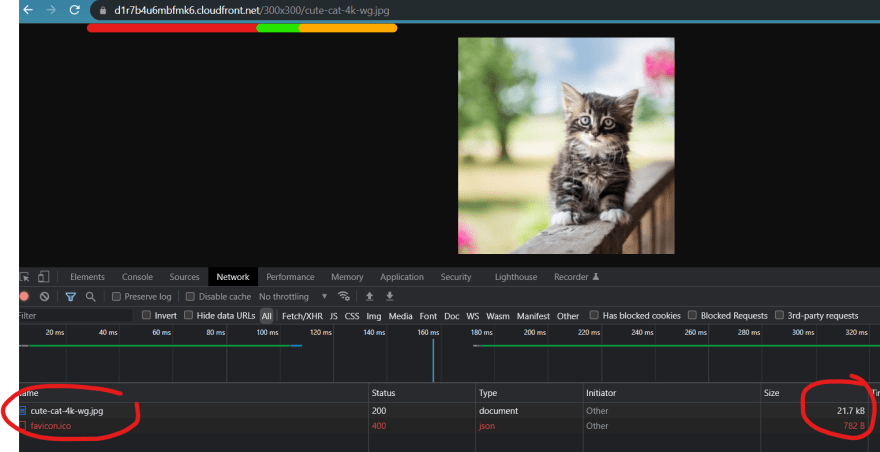Switch to the Memory tab
The width and height of the screenshot is (880, 452).
[x=347, y=277]
